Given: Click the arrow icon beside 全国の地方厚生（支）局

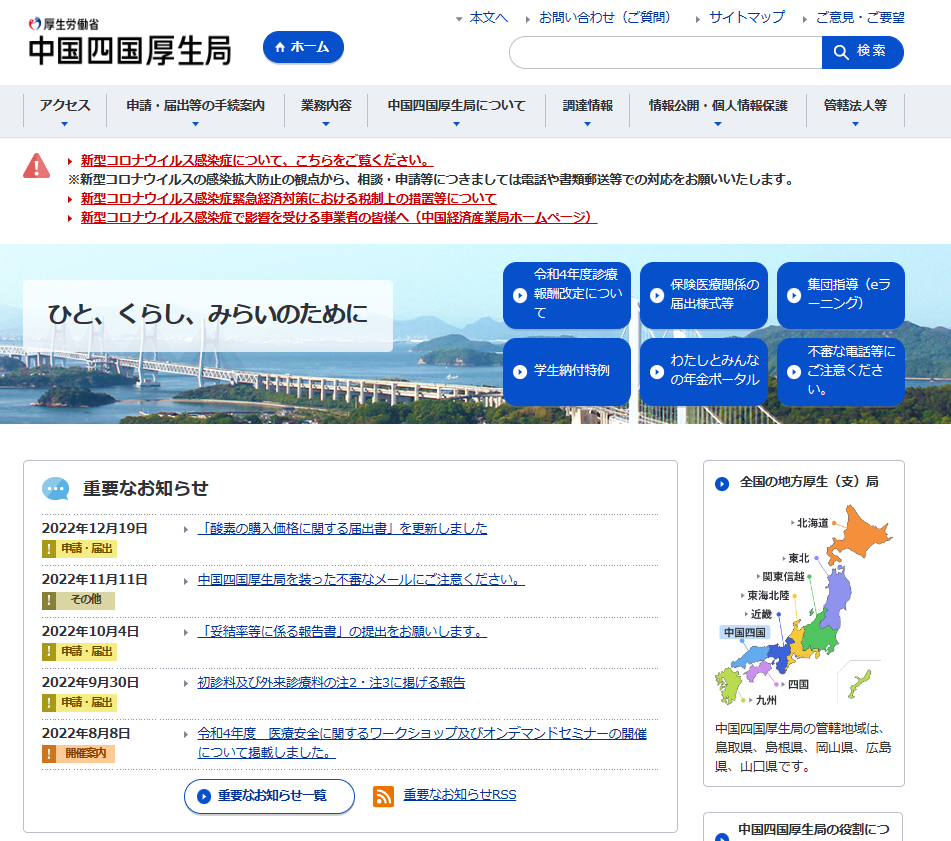Looking at the screenshot, I should click(722, 485).
